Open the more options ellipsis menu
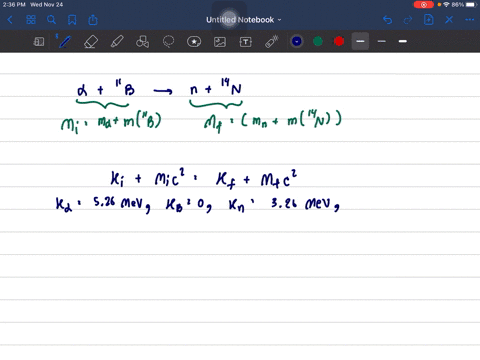The height and width of the screenshot is (360, 480). click(470, 20)
